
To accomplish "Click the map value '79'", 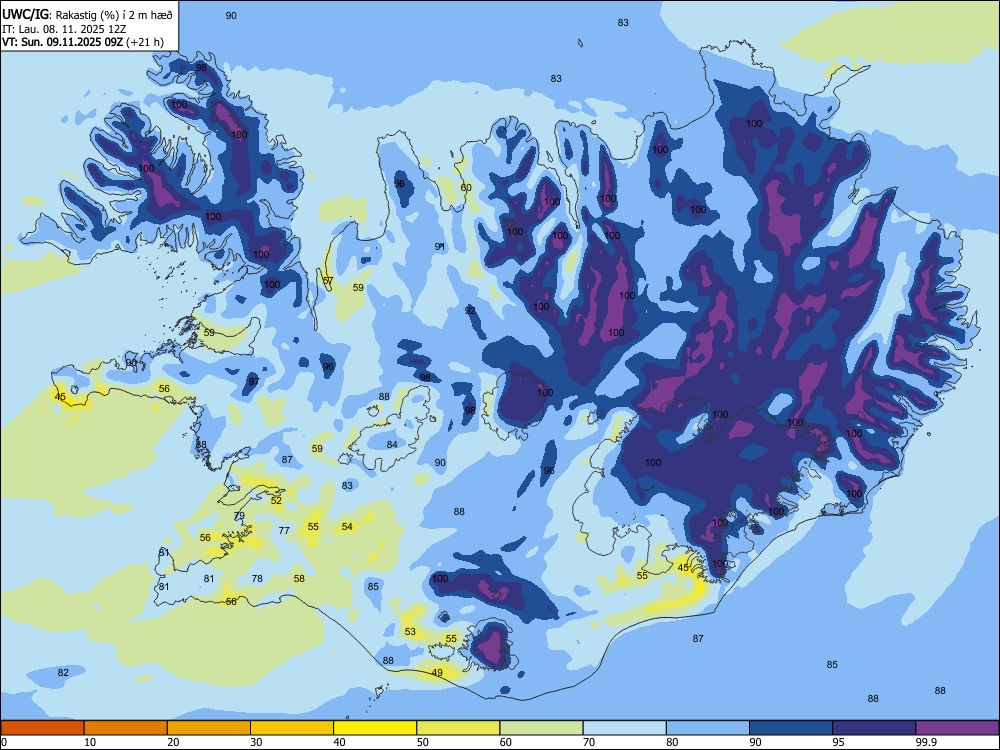I will click(239, 515).
